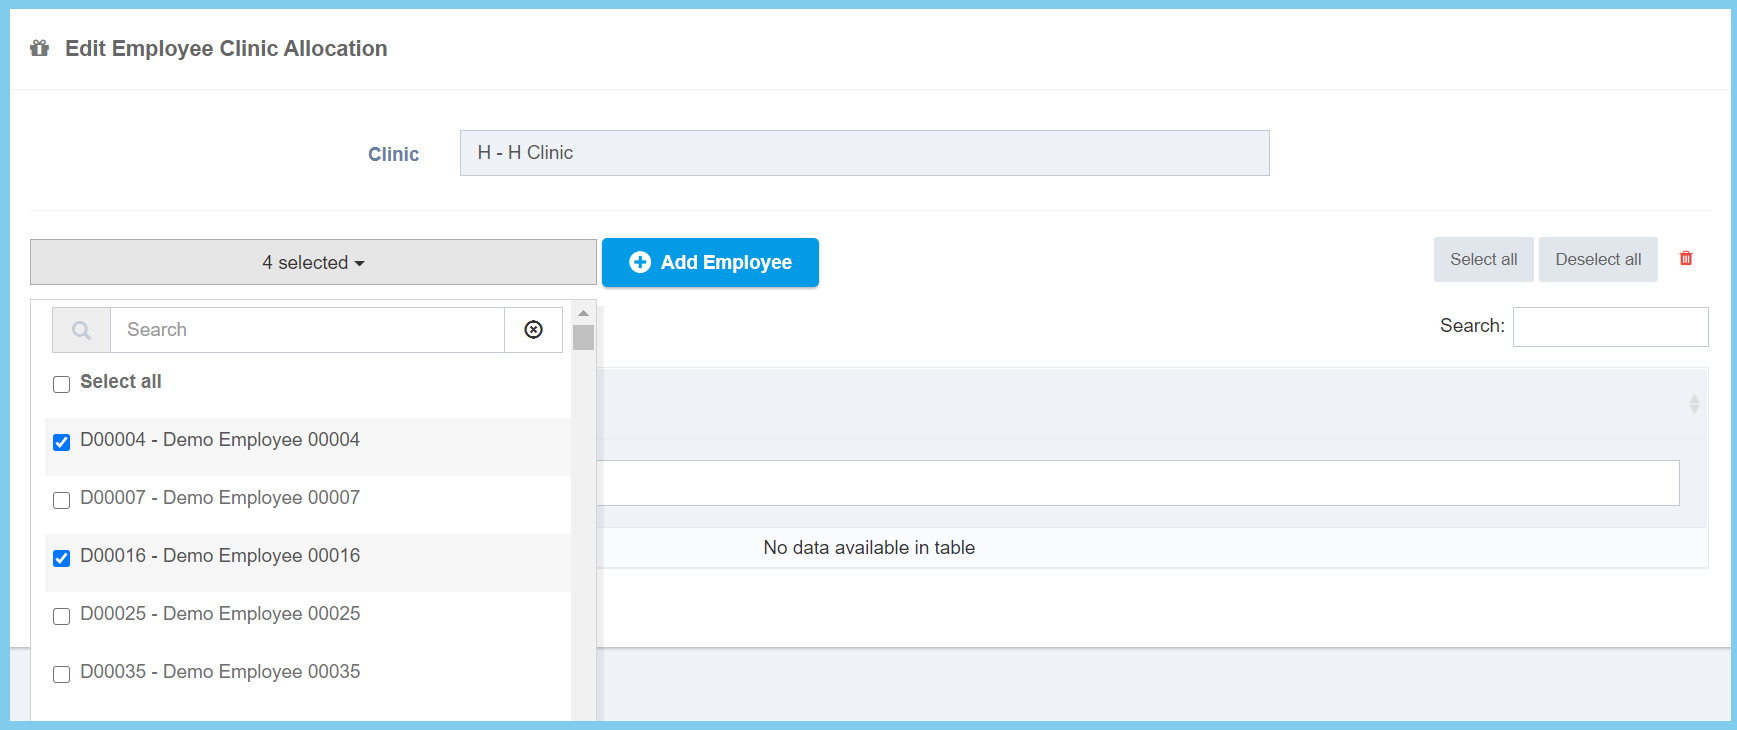Open the Clinic field showing H - H Clinic
The width and height of the screenshot is (1737, 730).
pyautogui.click(x=864, y=153)
